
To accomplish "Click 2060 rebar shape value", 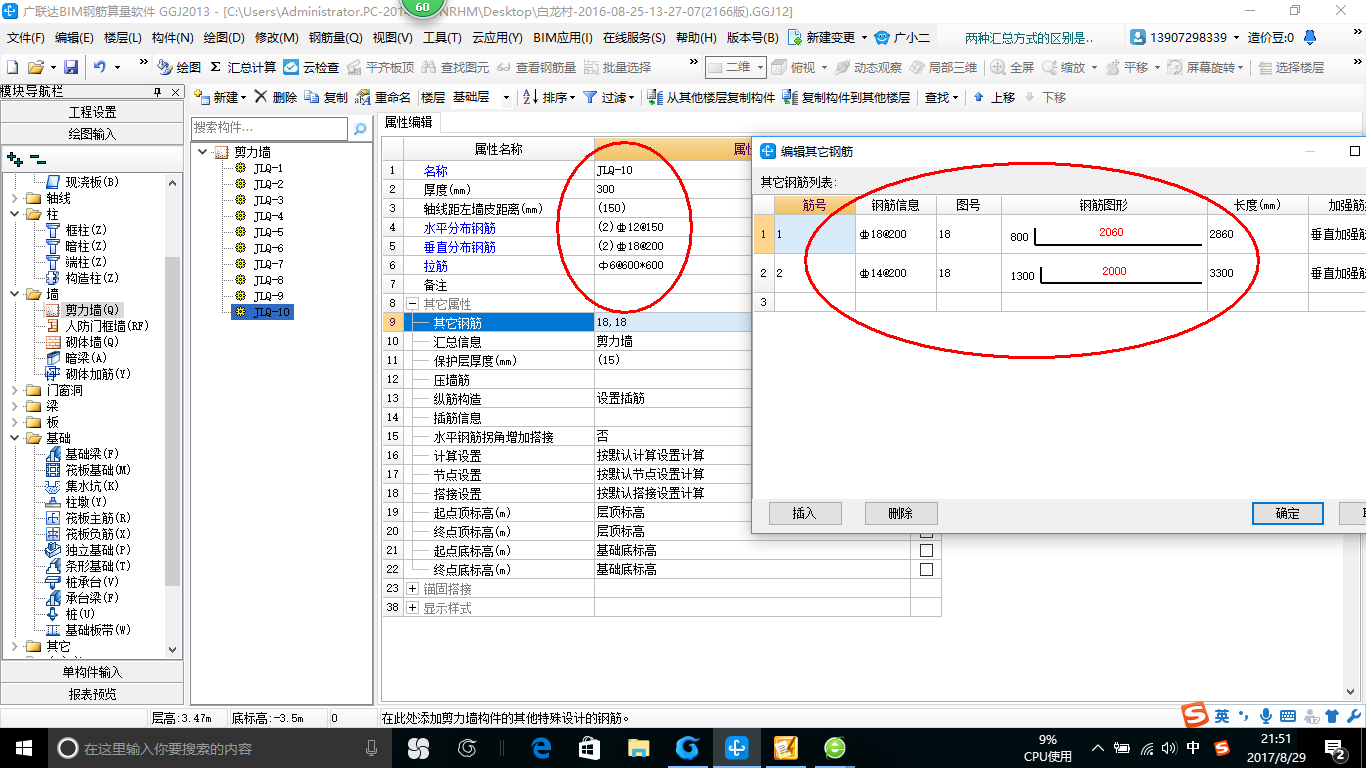I will [x=1111, y=232].
